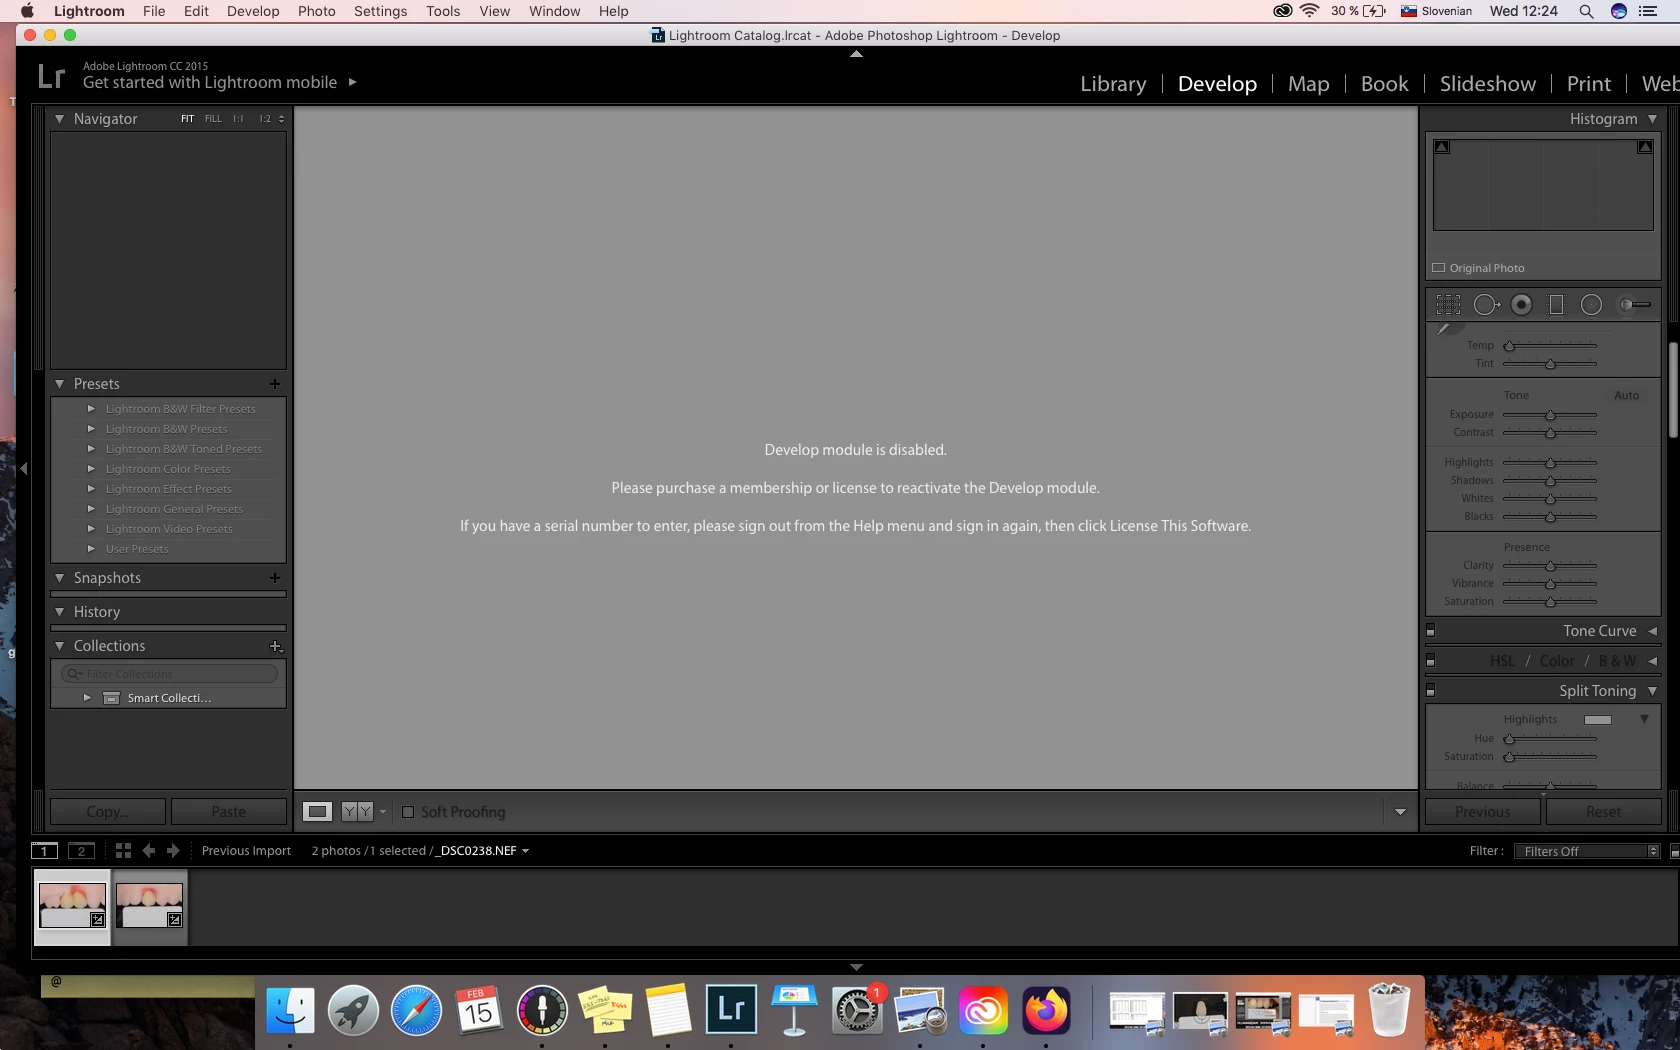Collapse the Presets panel

60,384
